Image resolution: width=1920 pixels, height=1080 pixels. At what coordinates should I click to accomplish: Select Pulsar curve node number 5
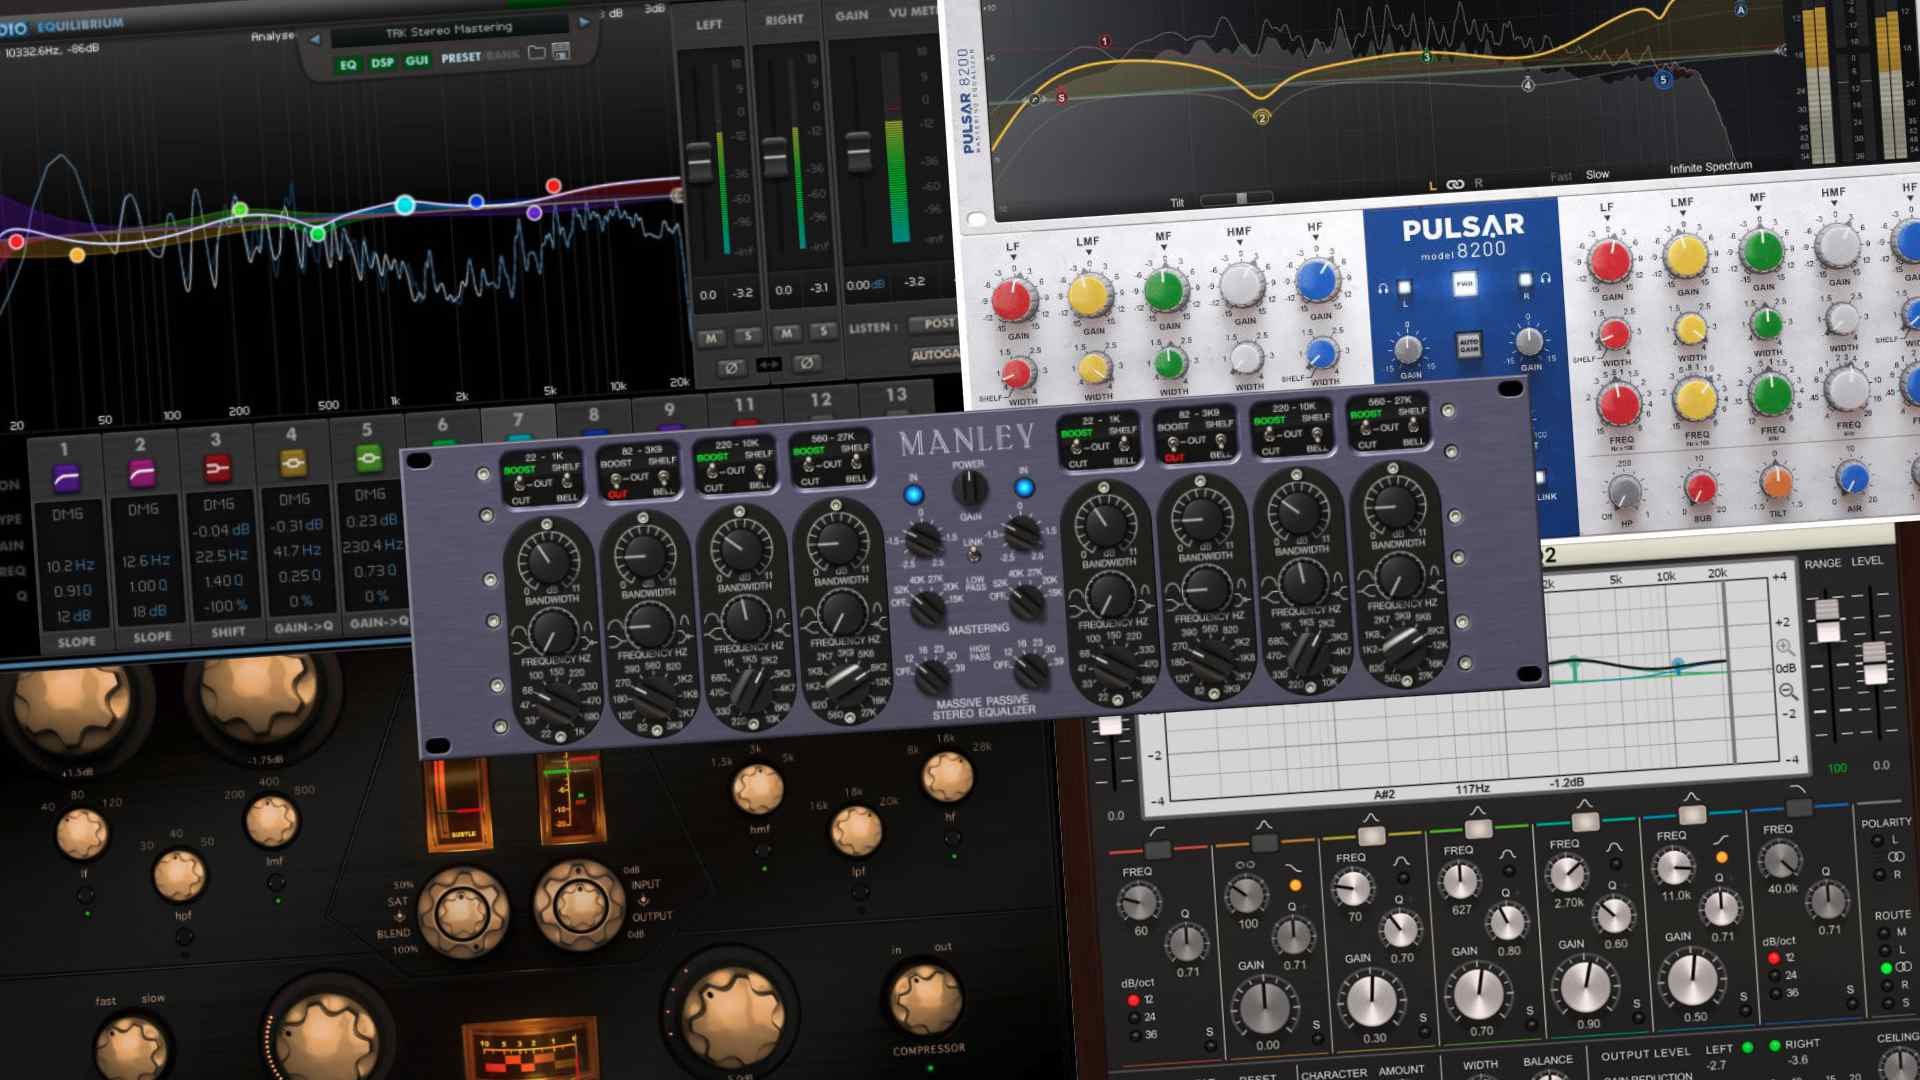1663,79
